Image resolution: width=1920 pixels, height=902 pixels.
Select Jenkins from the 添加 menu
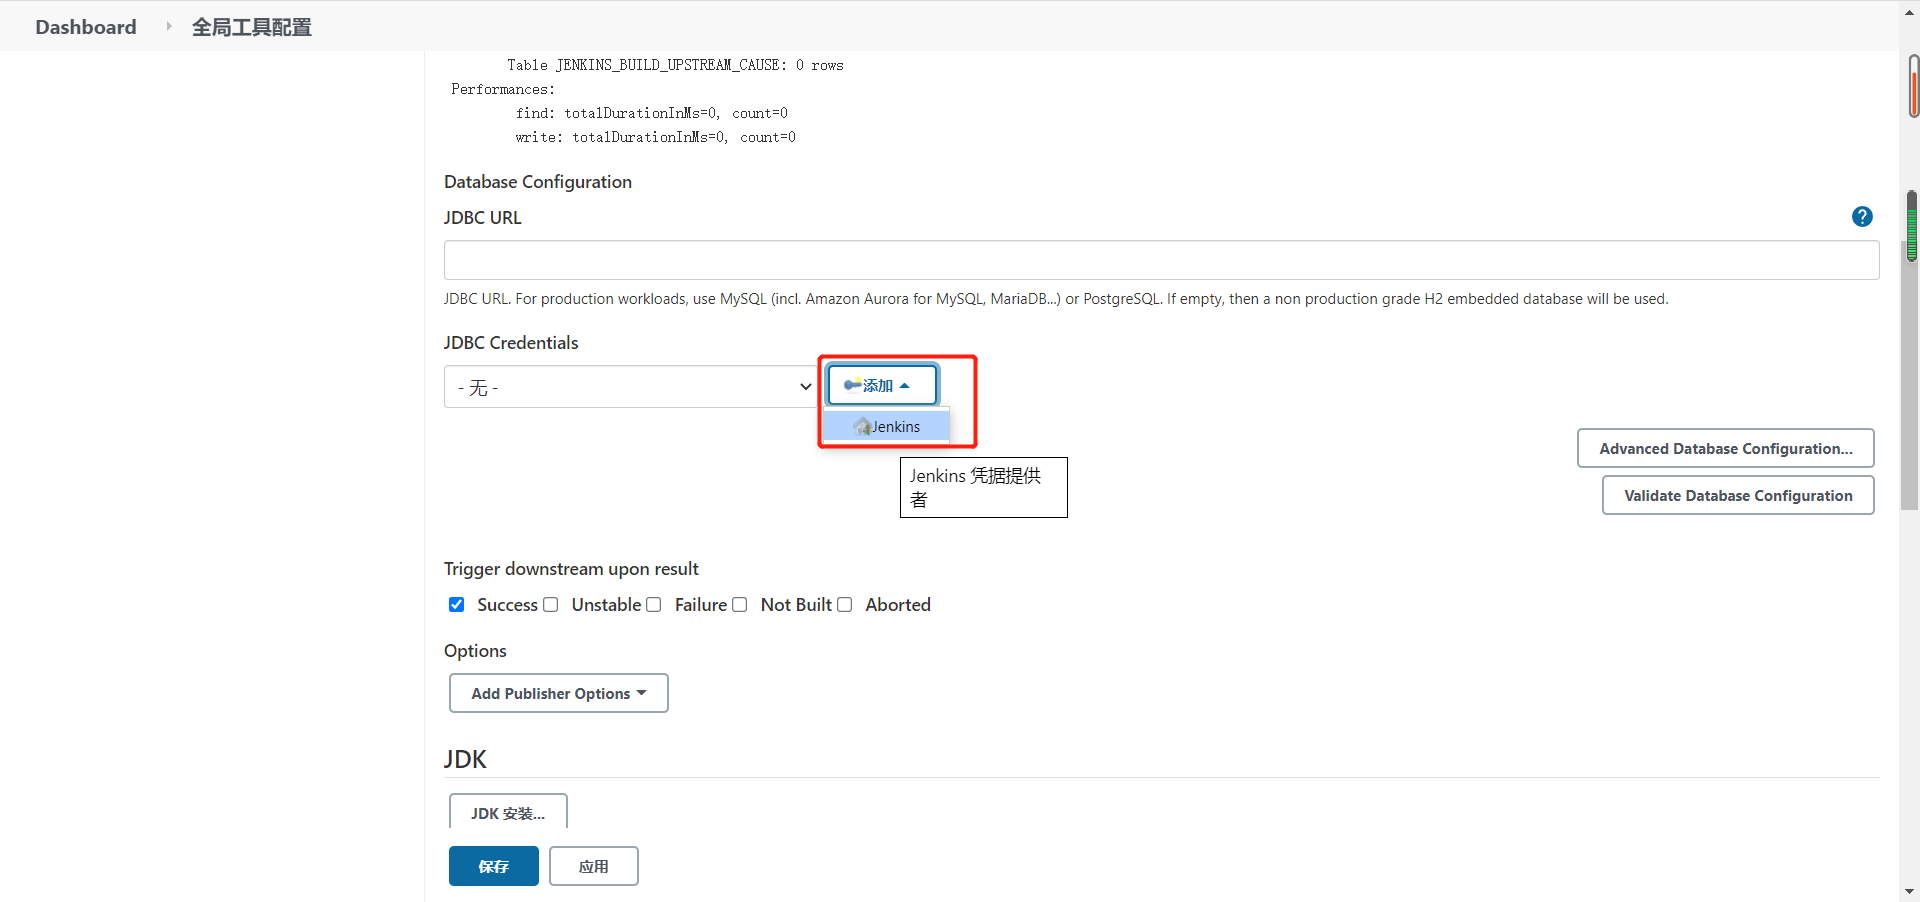pos(886,427)
